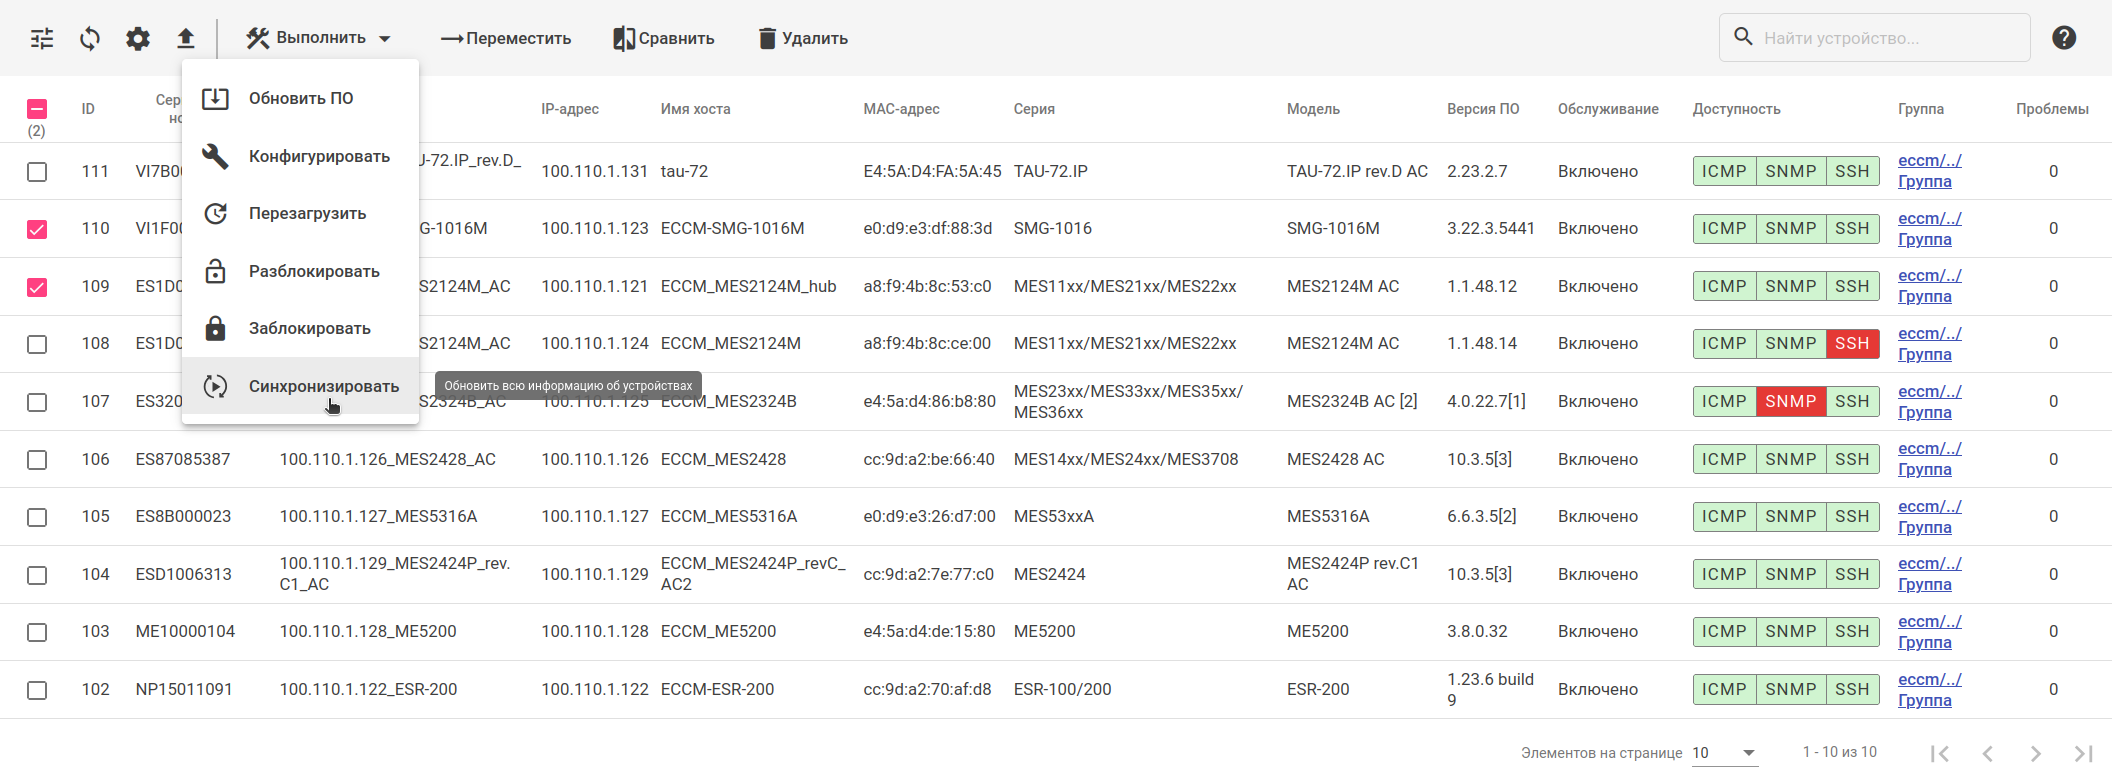
Task: Click the upload arrow icon in toolbar
Action: click(186, 39)
